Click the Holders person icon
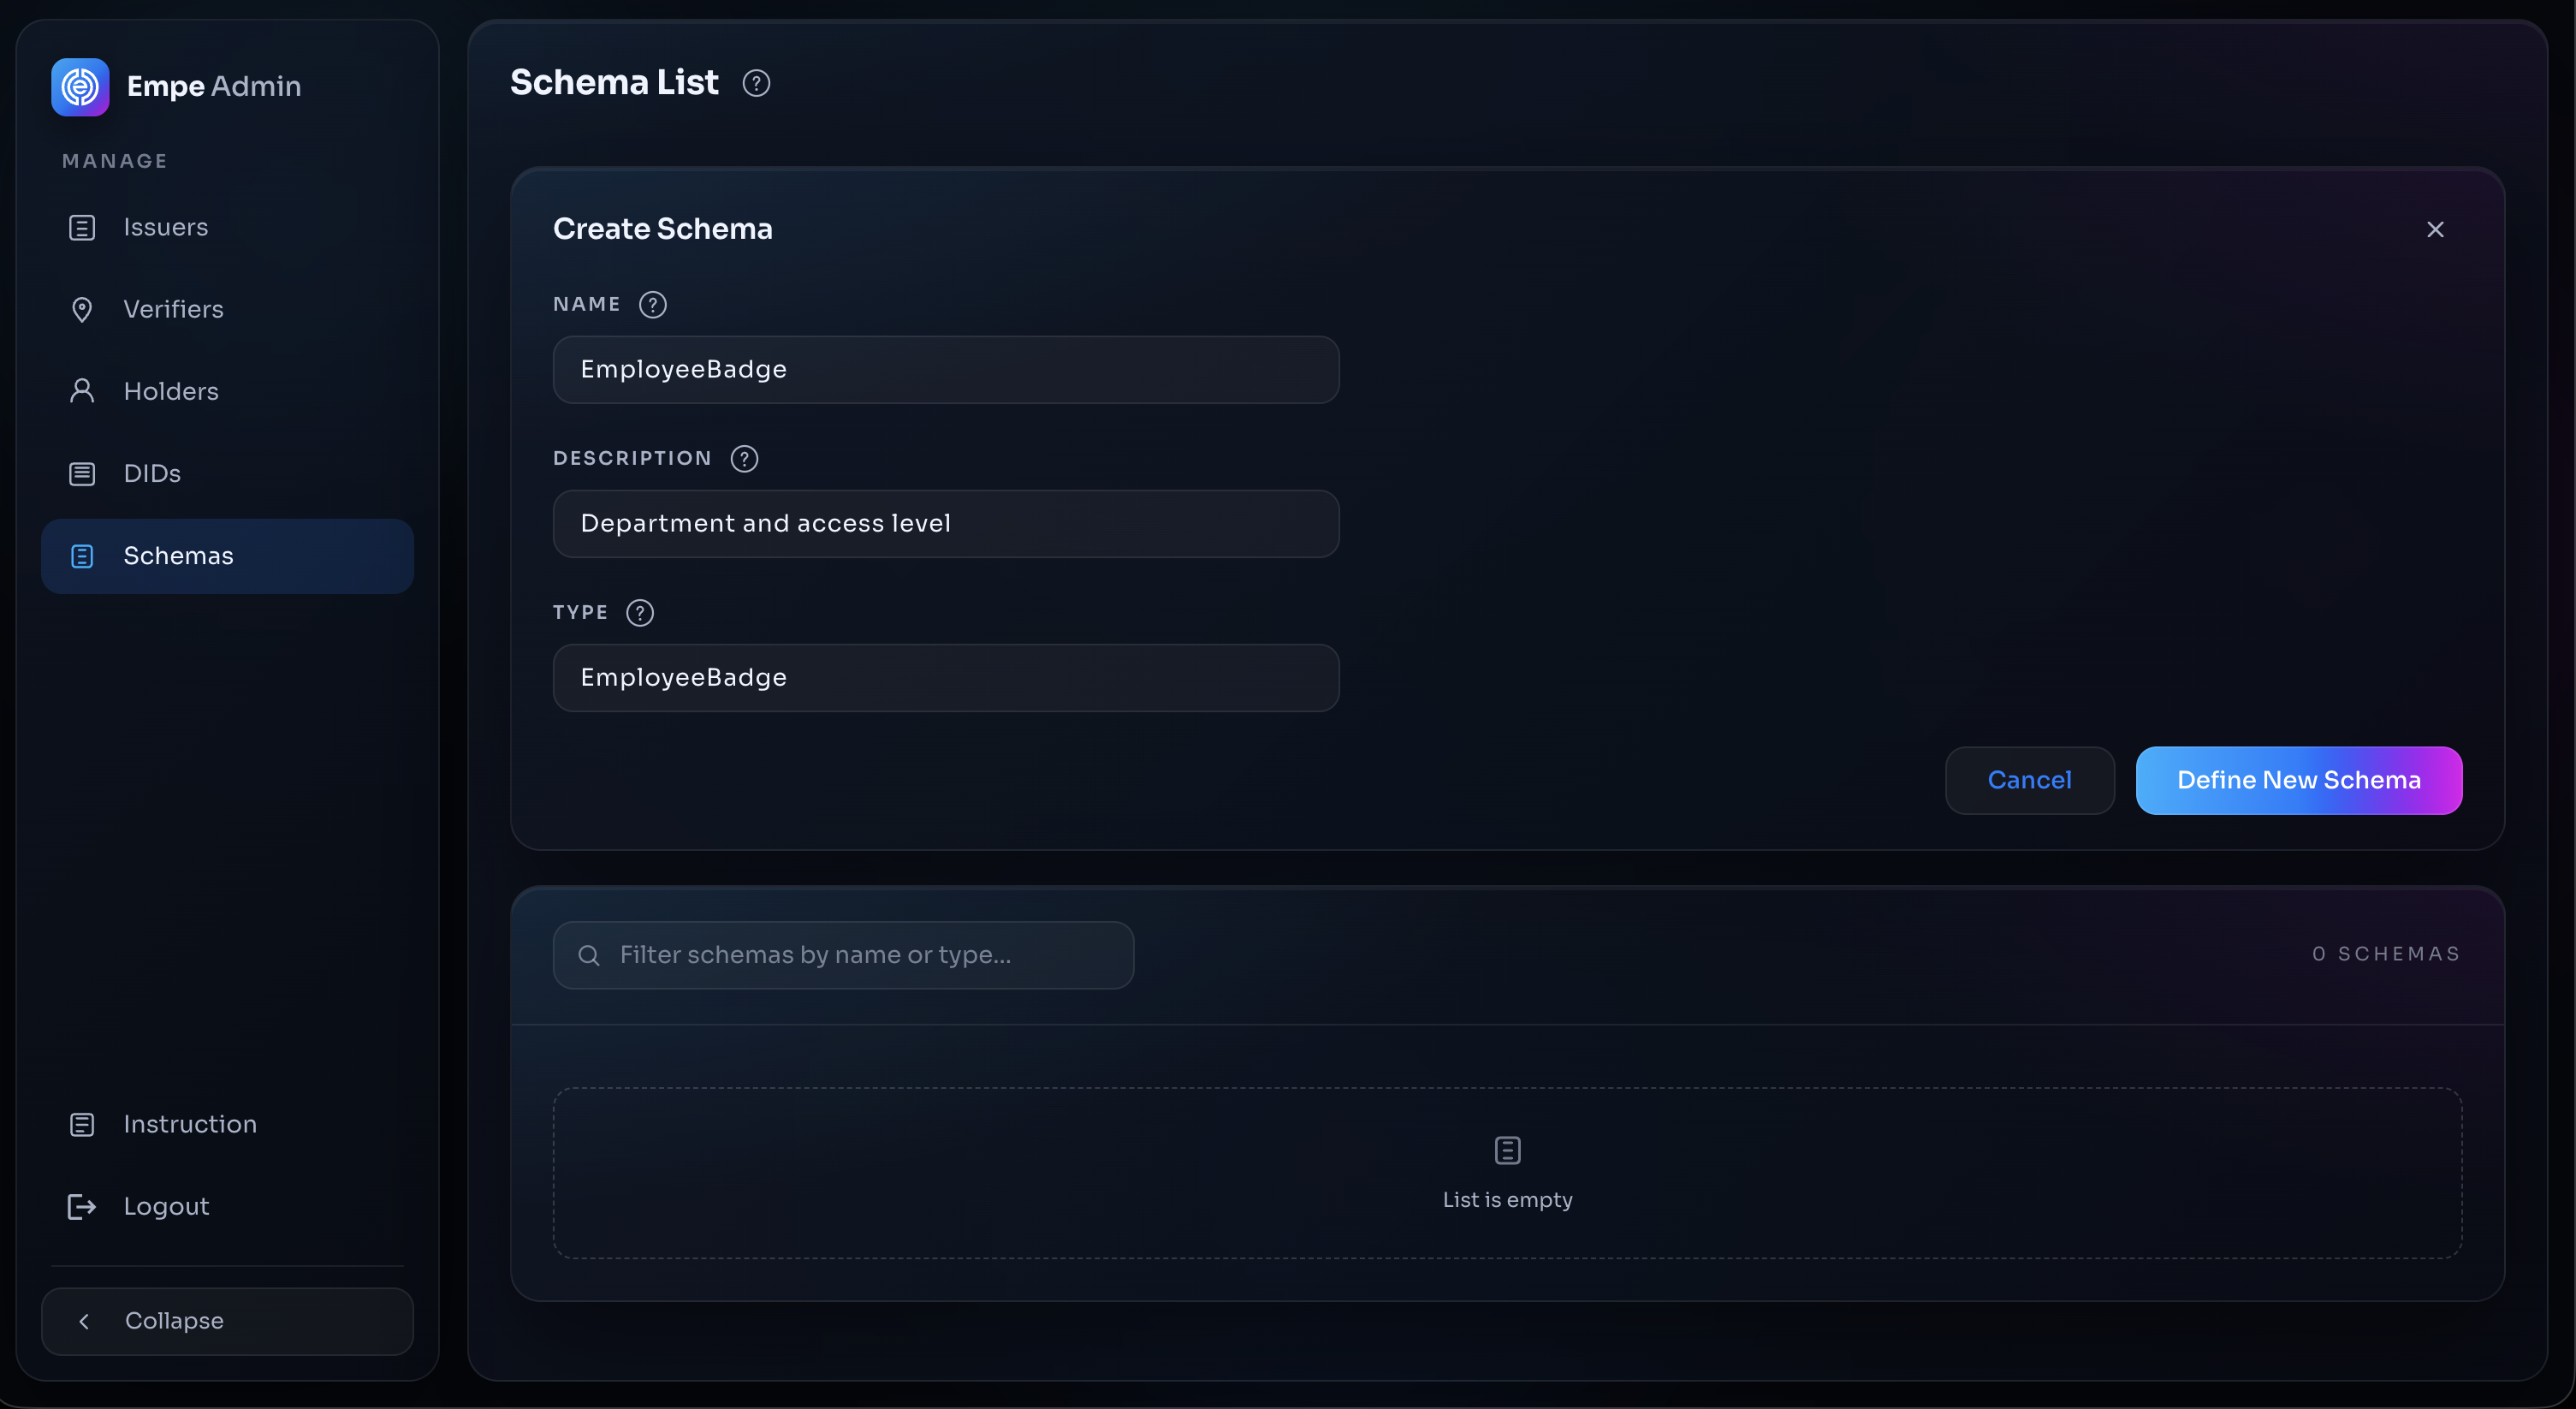This screenshot has height=1409, width=2576. pos(82,391)
